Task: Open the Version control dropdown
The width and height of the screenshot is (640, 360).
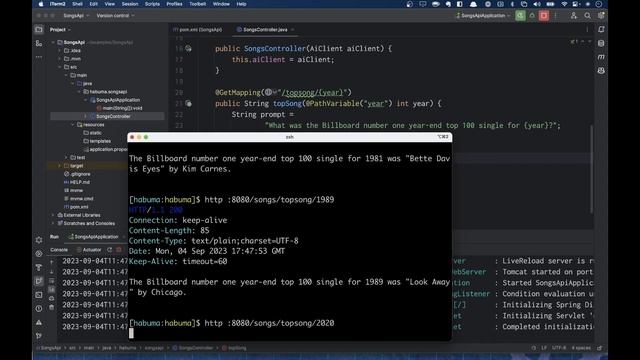Action: click(x=116, y=16)
